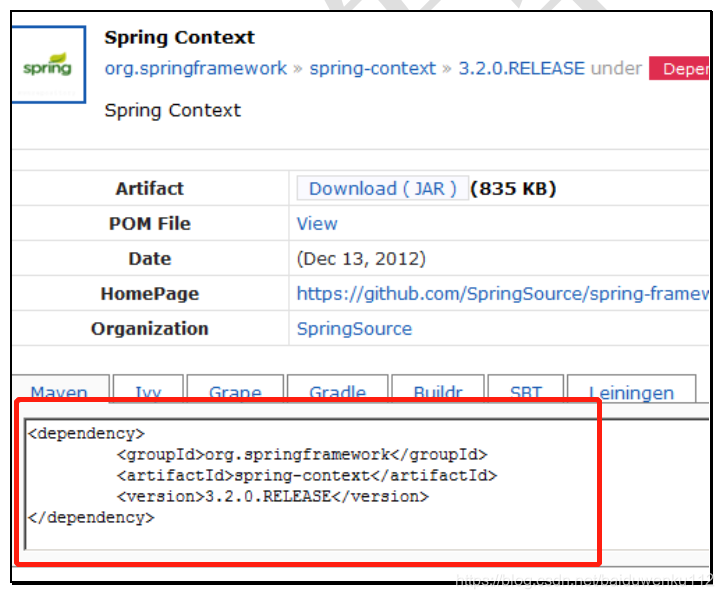Click the Spring logo thumbnail
Viewport: 724px width, 599px height.
[x=48, y=65]
